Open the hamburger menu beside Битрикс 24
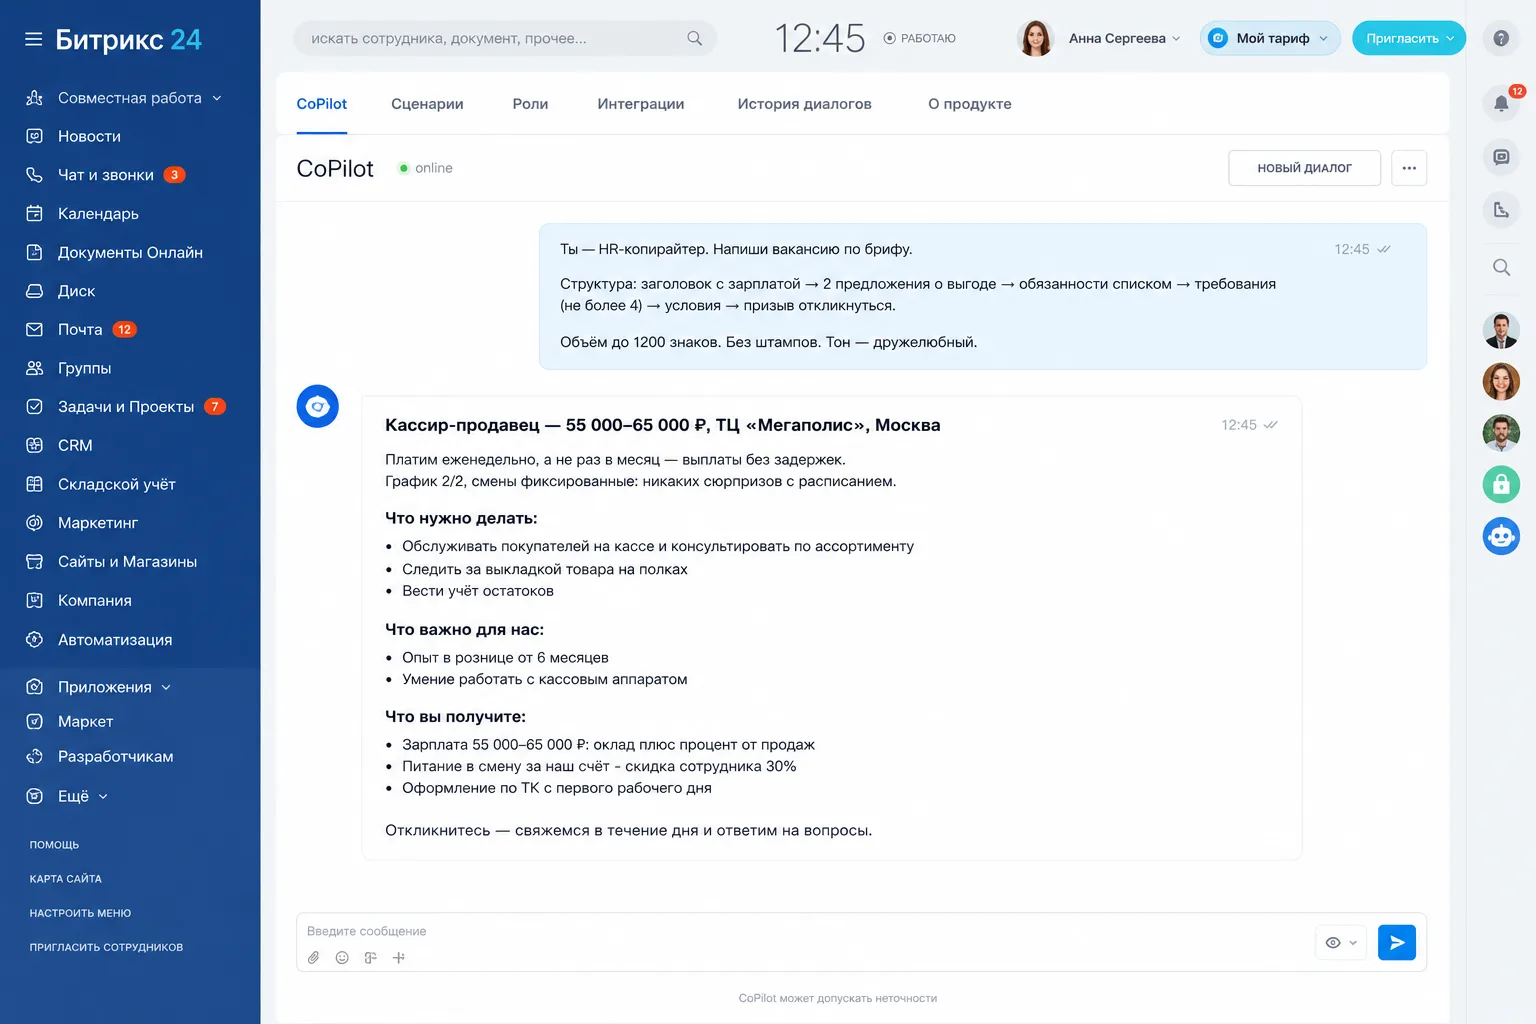Screen dimensions: 1536x1024 coord(33,39)
